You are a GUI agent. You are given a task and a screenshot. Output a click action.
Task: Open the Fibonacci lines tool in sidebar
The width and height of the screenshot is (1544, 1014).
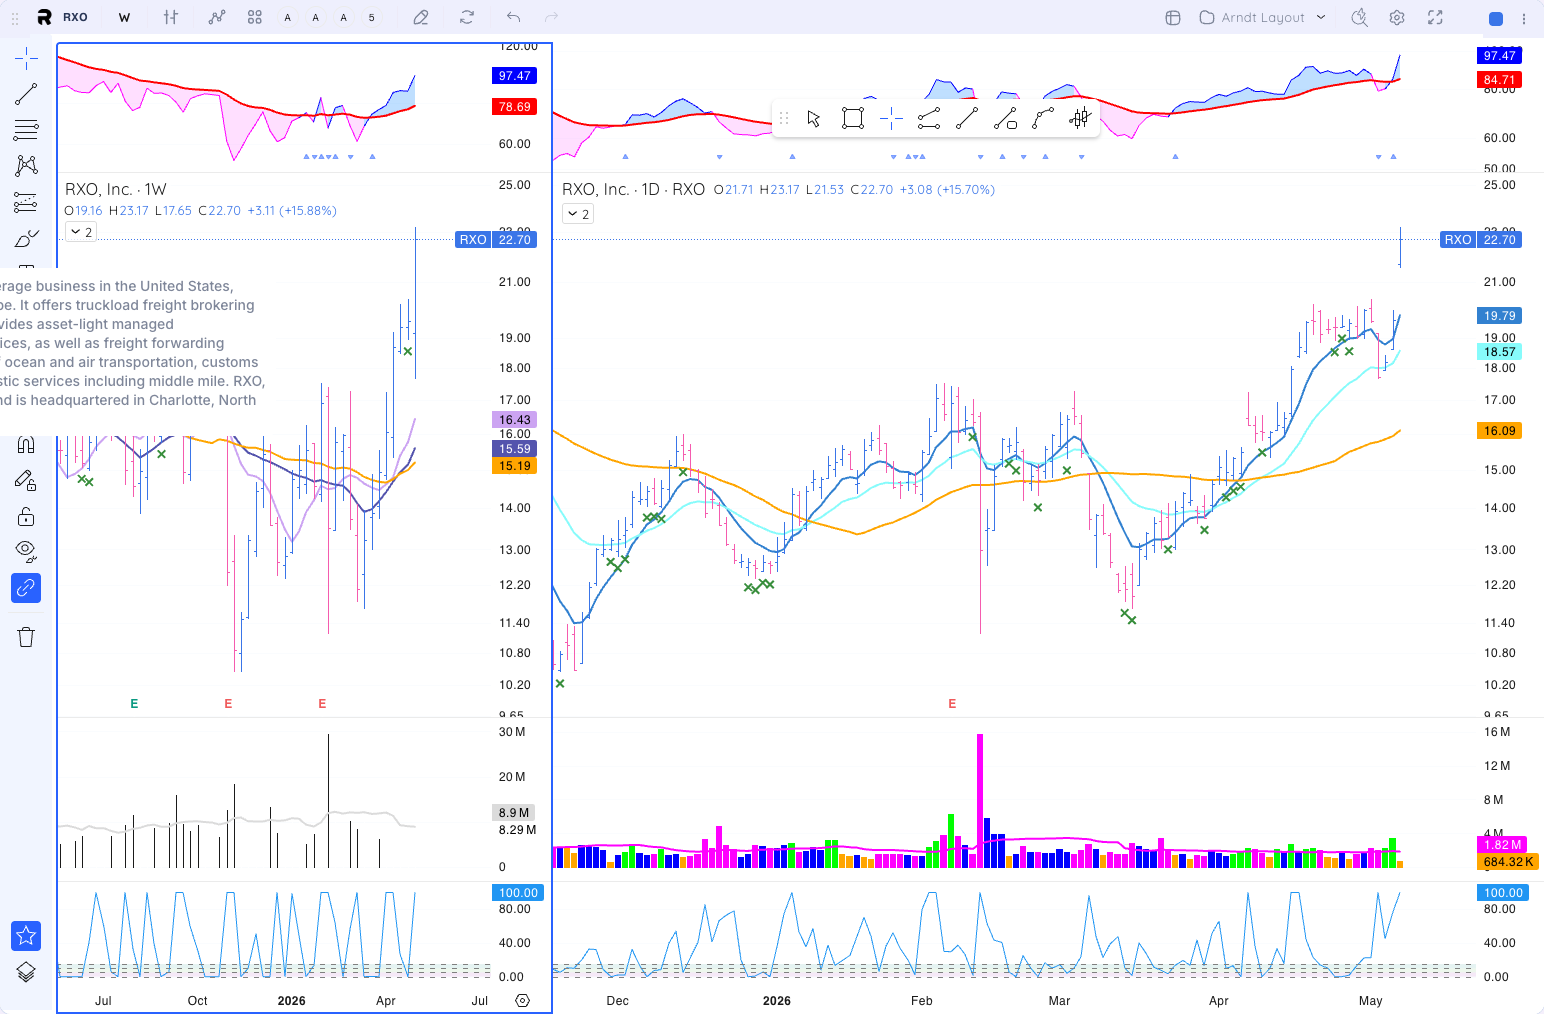coord(26,129)
